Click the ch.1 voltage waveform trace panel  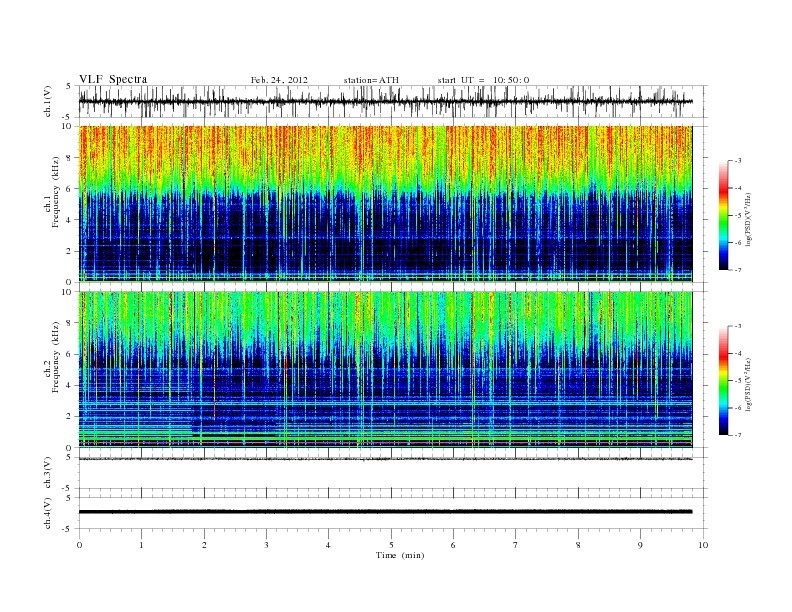pos(393,101)
